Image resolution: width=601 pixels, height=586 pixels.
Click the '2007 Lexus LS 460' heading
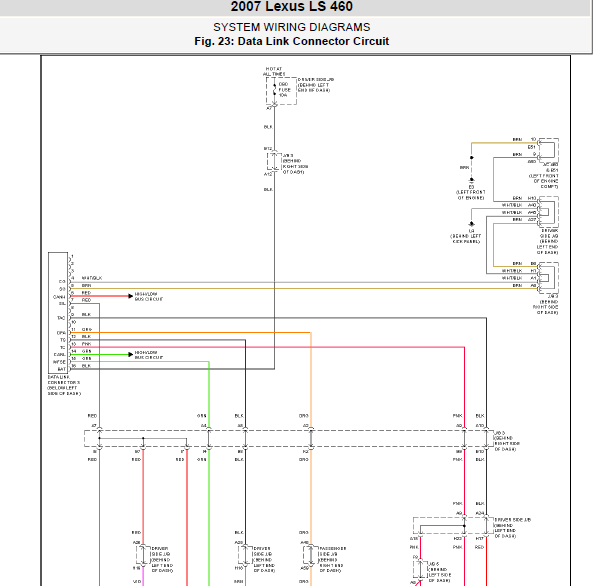coord(291,7)
